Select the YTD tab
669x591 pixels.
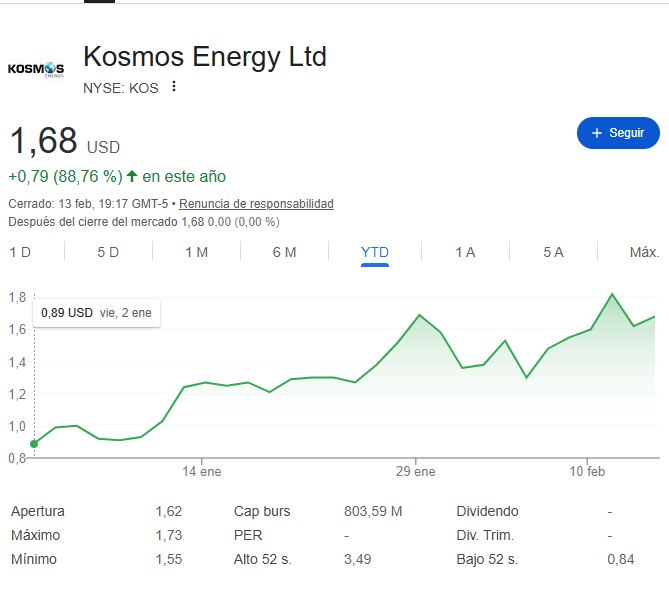[375, 252]
